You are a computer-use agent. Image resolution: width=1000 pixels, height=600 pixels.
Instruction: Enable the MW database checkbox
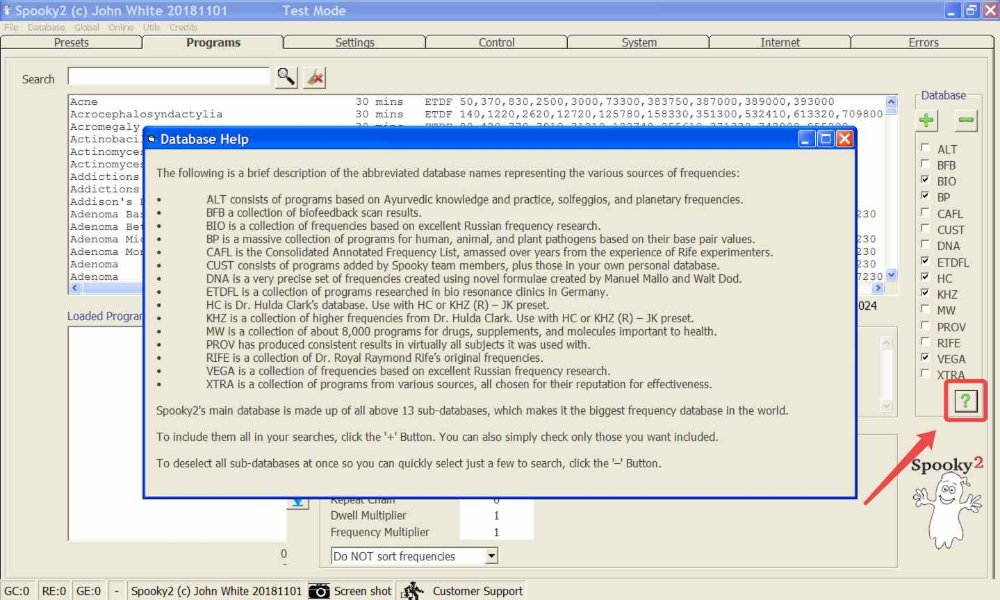925,309
